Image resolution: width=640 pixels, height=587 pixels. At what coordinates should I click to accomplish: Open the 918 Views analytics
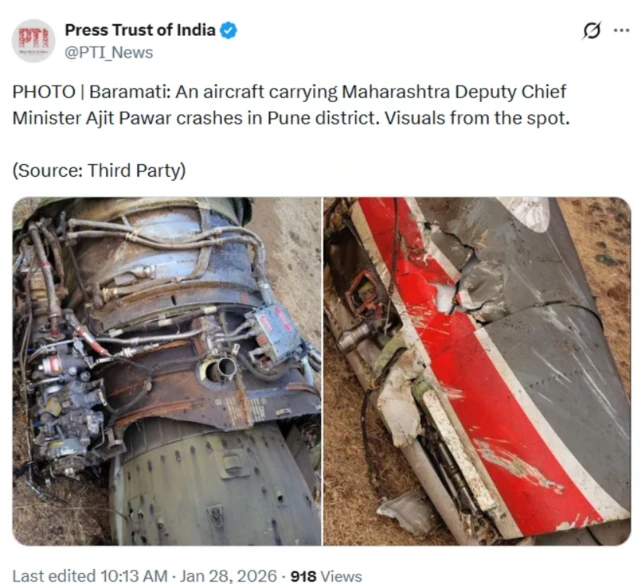(x=326, y=576)
